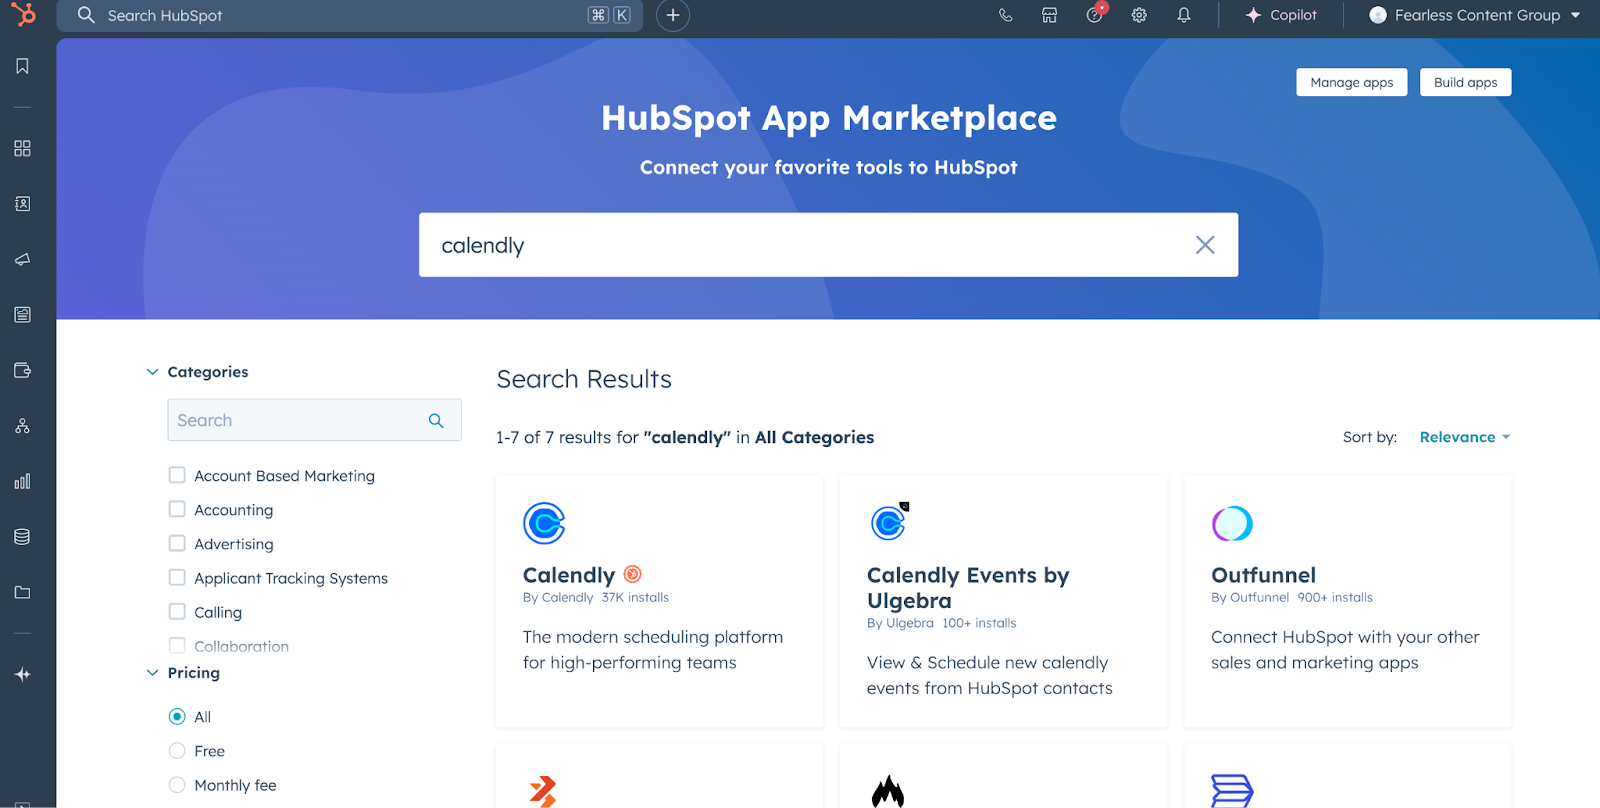The image size is (1600, 808).
Task: Open the Calendly app listing title
Action: click(569, 575)
